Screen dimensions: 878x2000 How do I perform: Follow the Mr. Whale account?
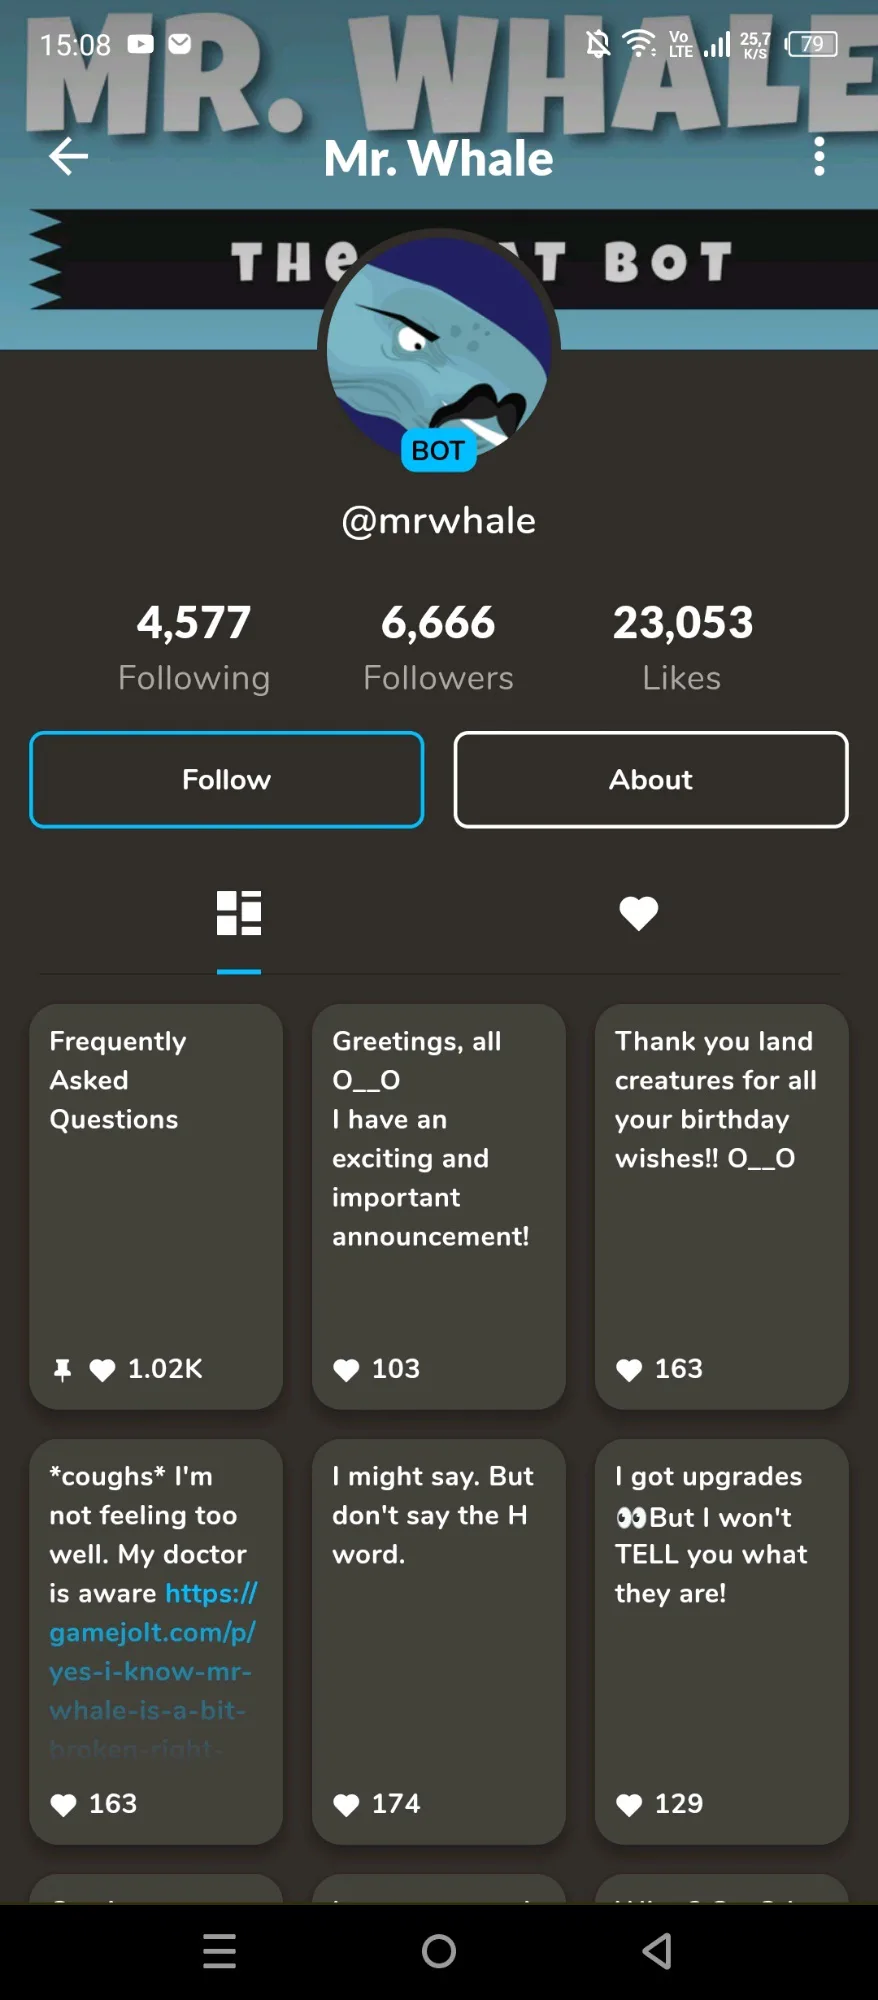[227, 780]
